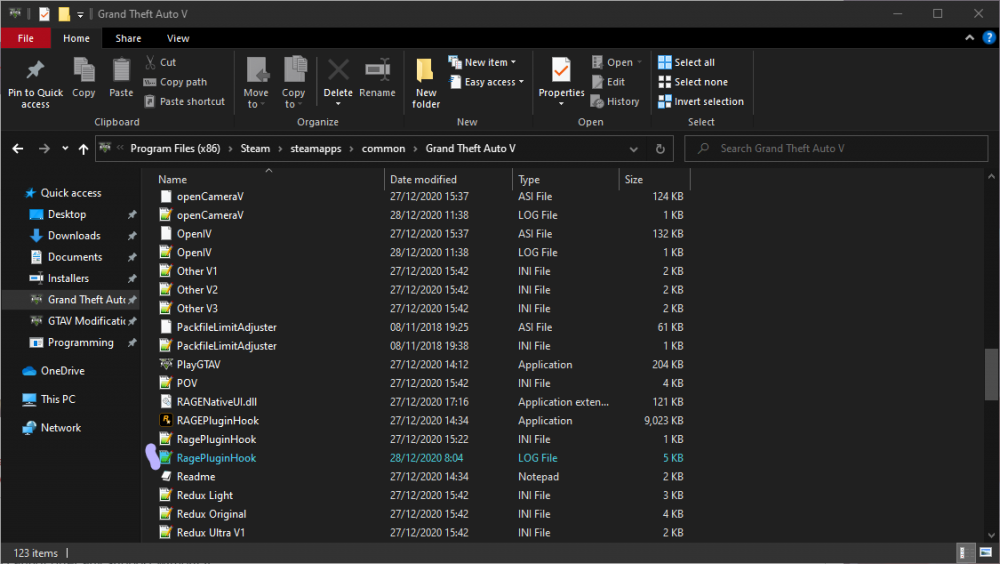Open the File menu tab
This screenshot has height=564, width=1000.
point(26,38)
